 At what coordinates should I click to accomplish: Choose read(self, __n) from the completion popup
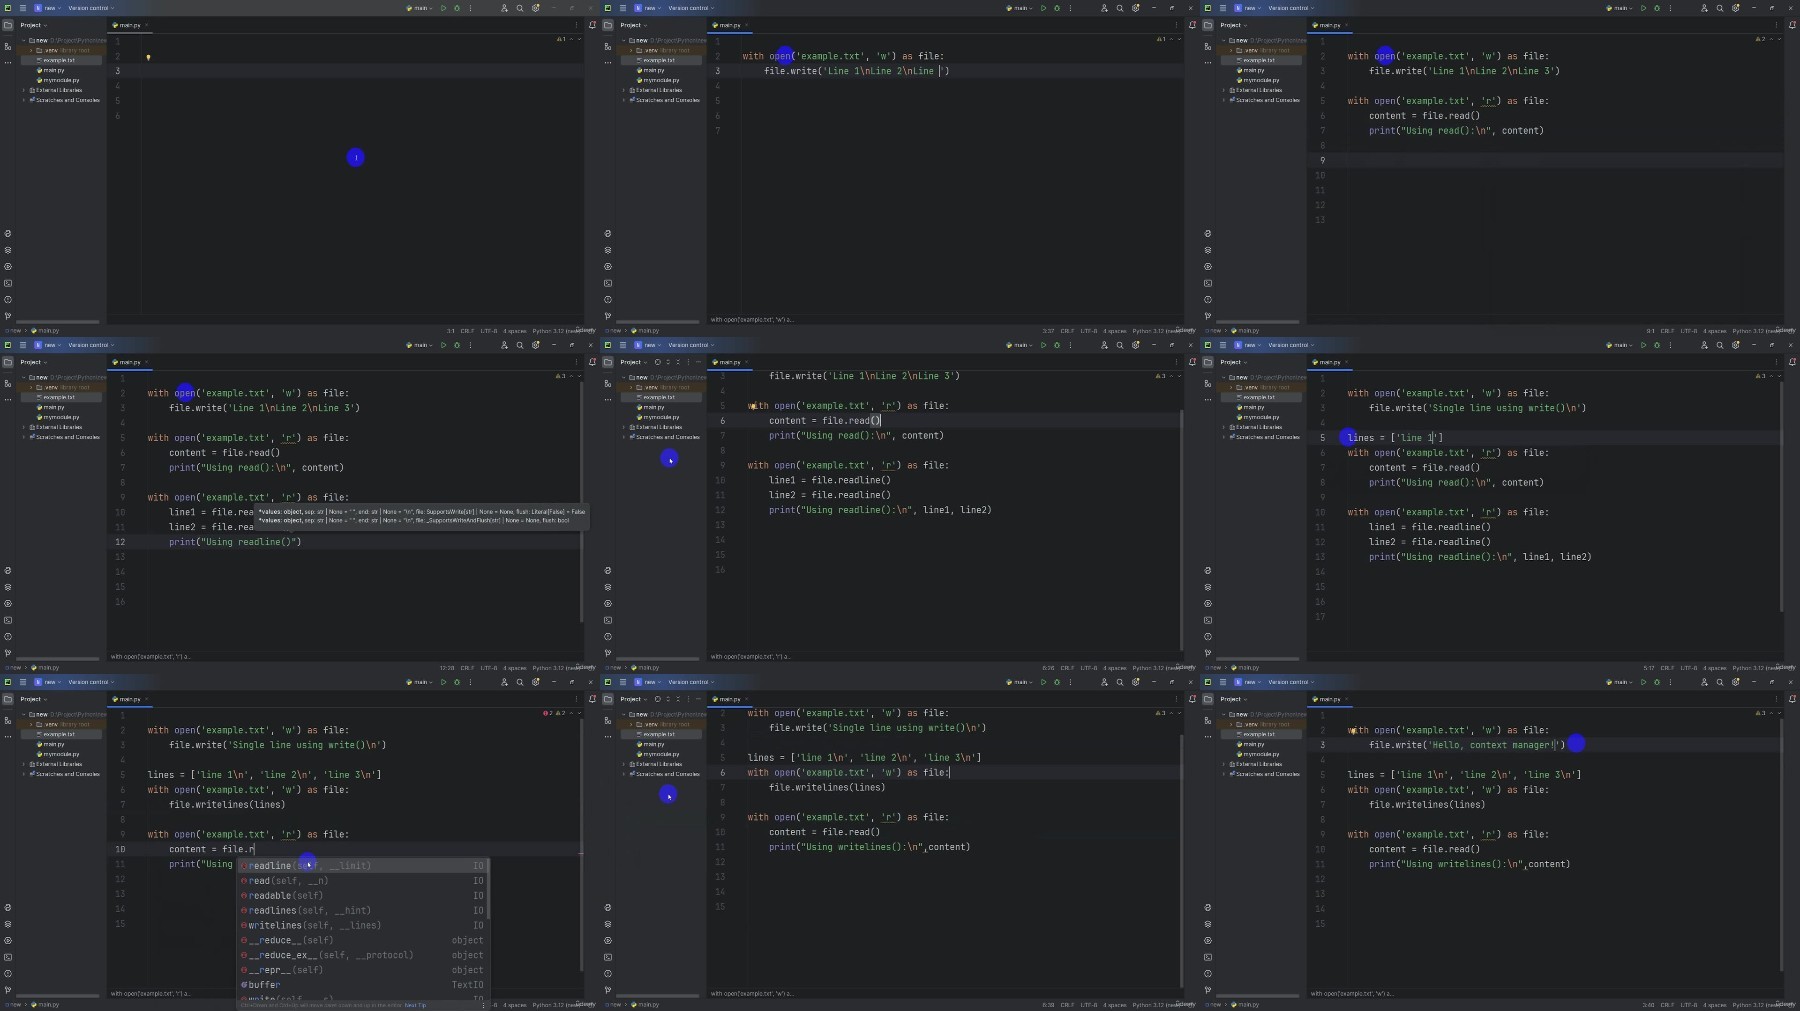(363, 881)
